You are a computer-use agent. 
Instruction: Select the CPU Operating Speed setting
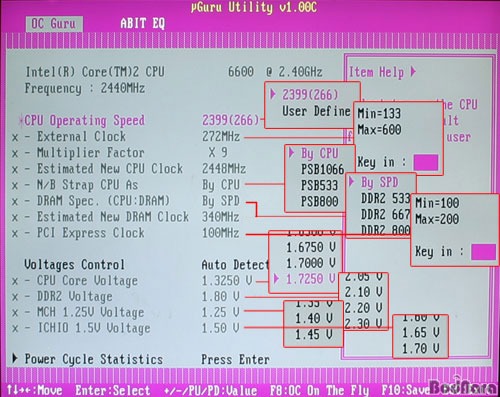(85, 120)
